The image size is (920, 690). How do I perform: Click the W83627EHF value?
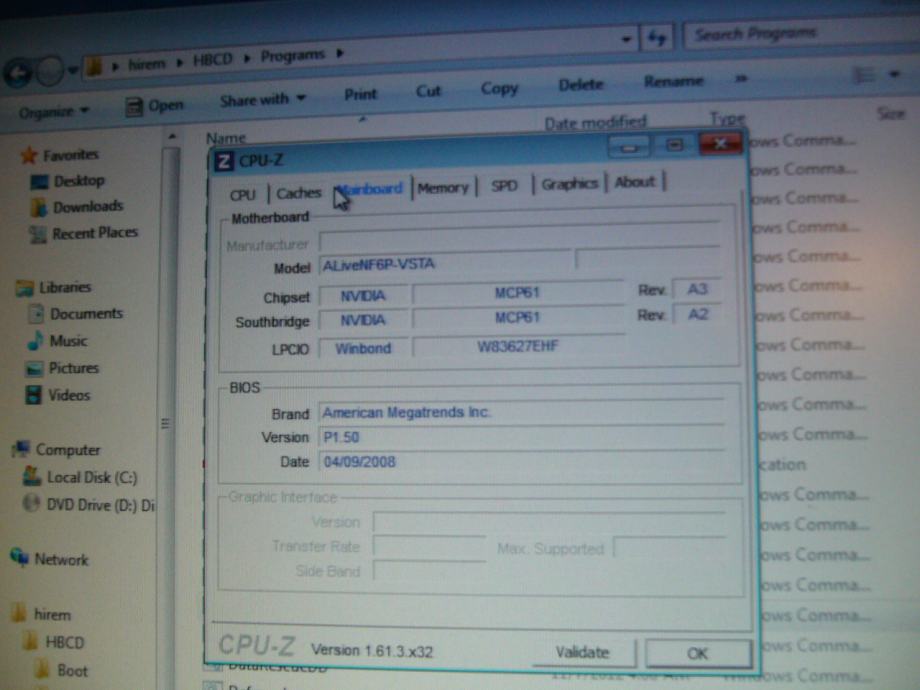[x=518, y=346]
